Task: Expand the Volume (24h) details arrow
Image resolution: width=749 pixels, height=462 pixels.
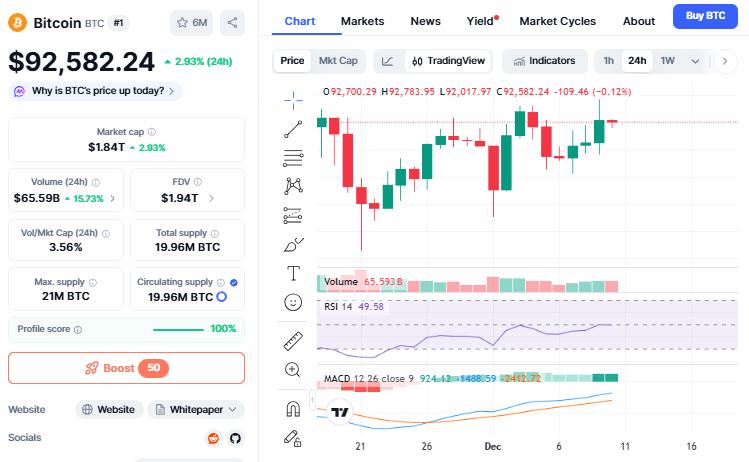Action: point(112,198)
